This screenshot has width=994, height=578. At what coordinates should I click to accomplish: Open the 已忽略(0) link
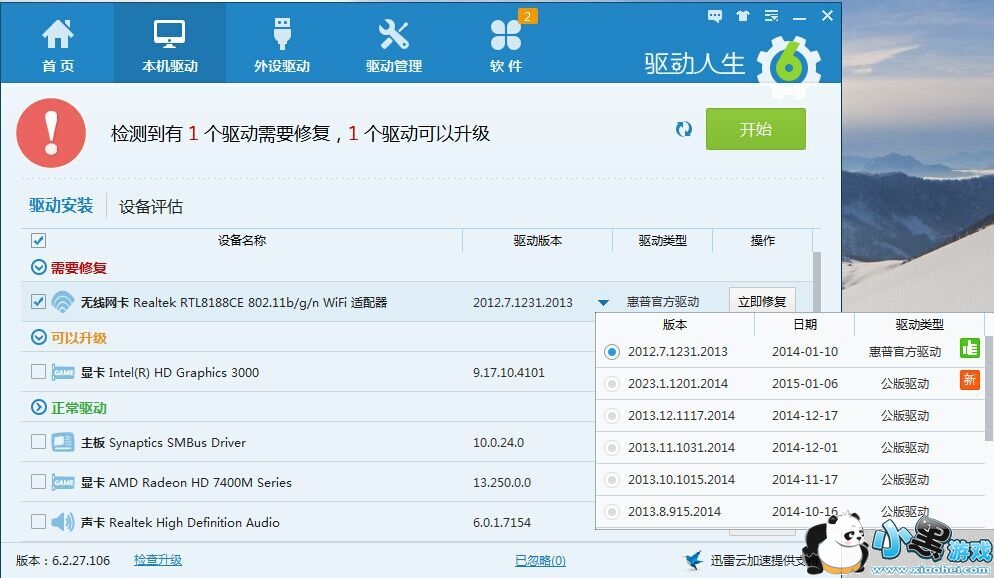click(540, 560)
